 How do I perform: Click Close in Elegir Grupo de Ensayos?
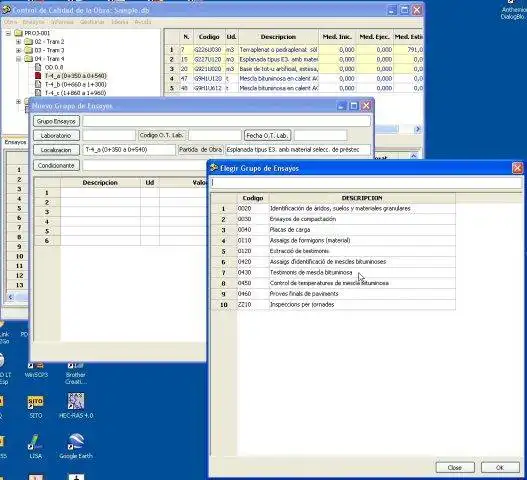point(455,467)
